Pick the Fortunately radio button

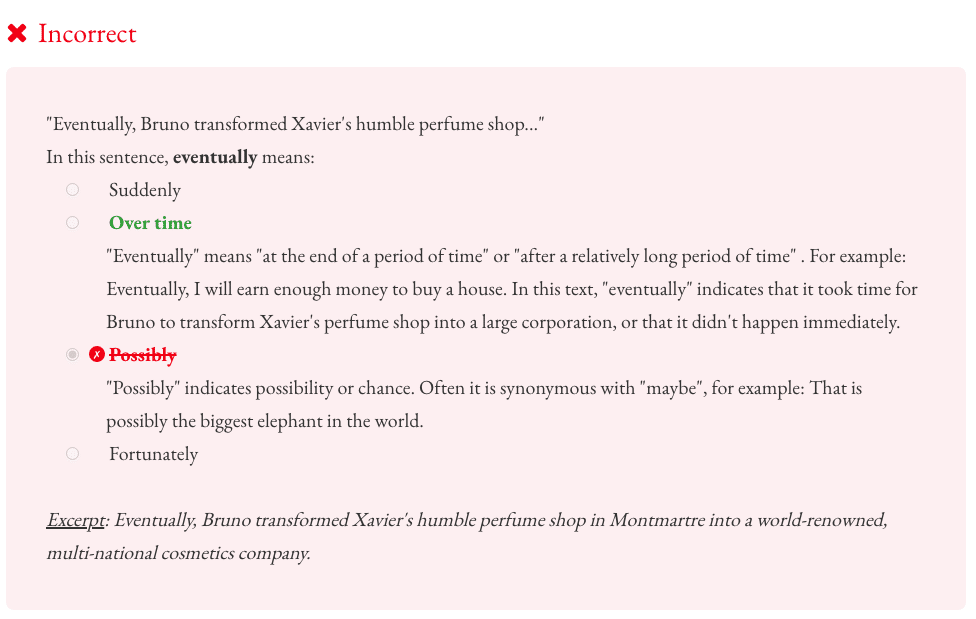click(x=72, y=454)
